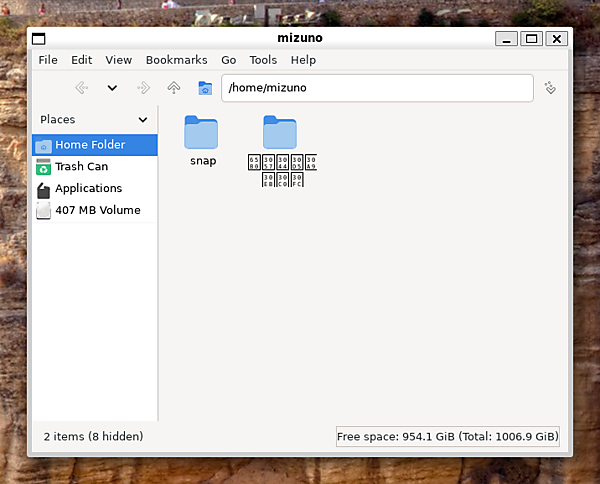
Task: Maximize the mizuno window
Action: click(531, 39)
